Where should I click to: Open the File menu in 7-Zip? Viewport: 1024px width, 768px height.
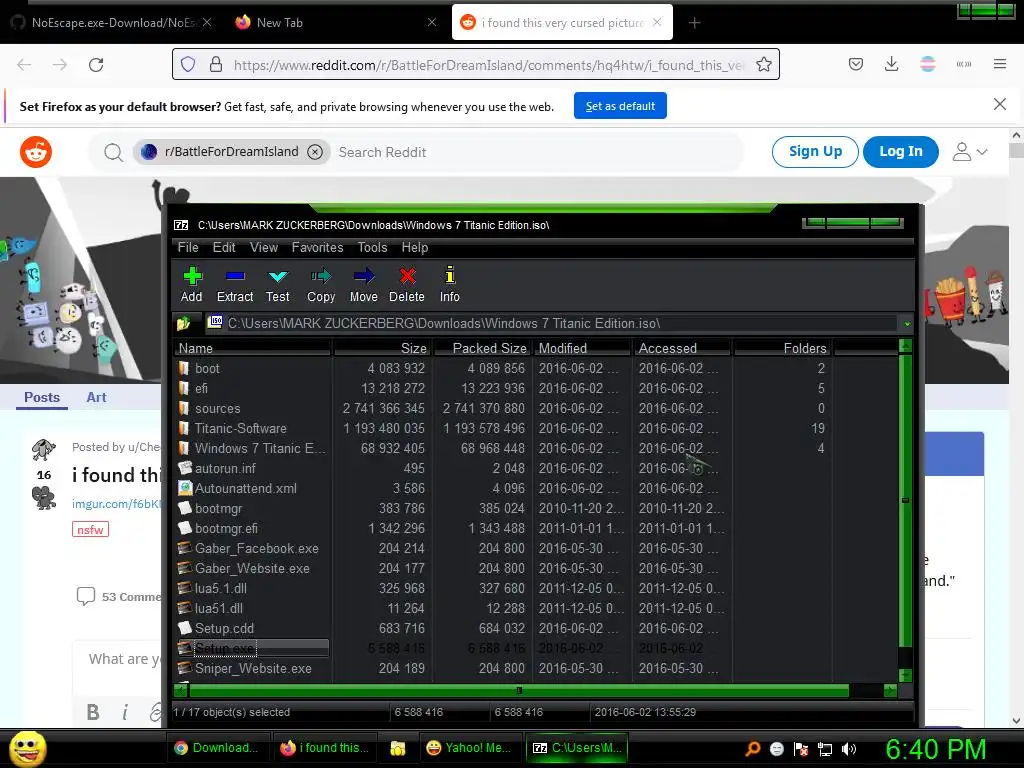188,248
